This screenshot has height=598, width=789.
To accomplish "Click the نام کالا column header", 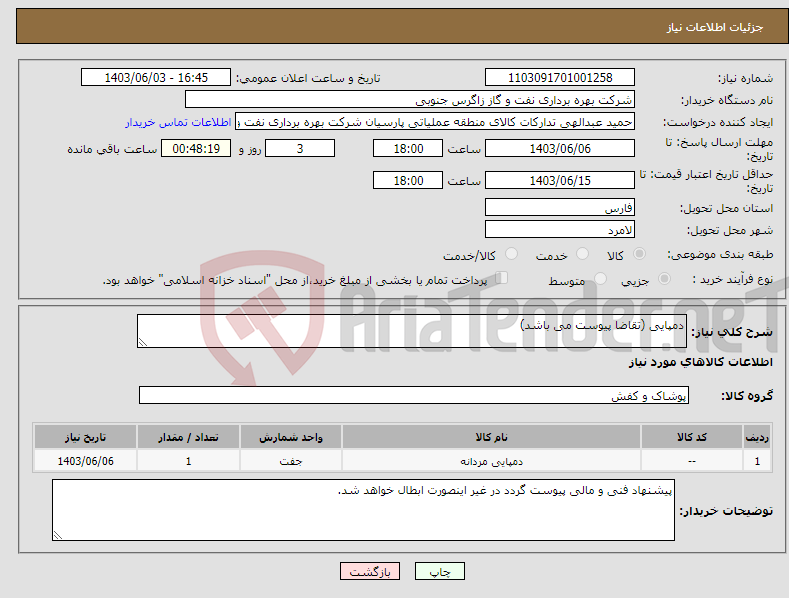I will 491,437.
